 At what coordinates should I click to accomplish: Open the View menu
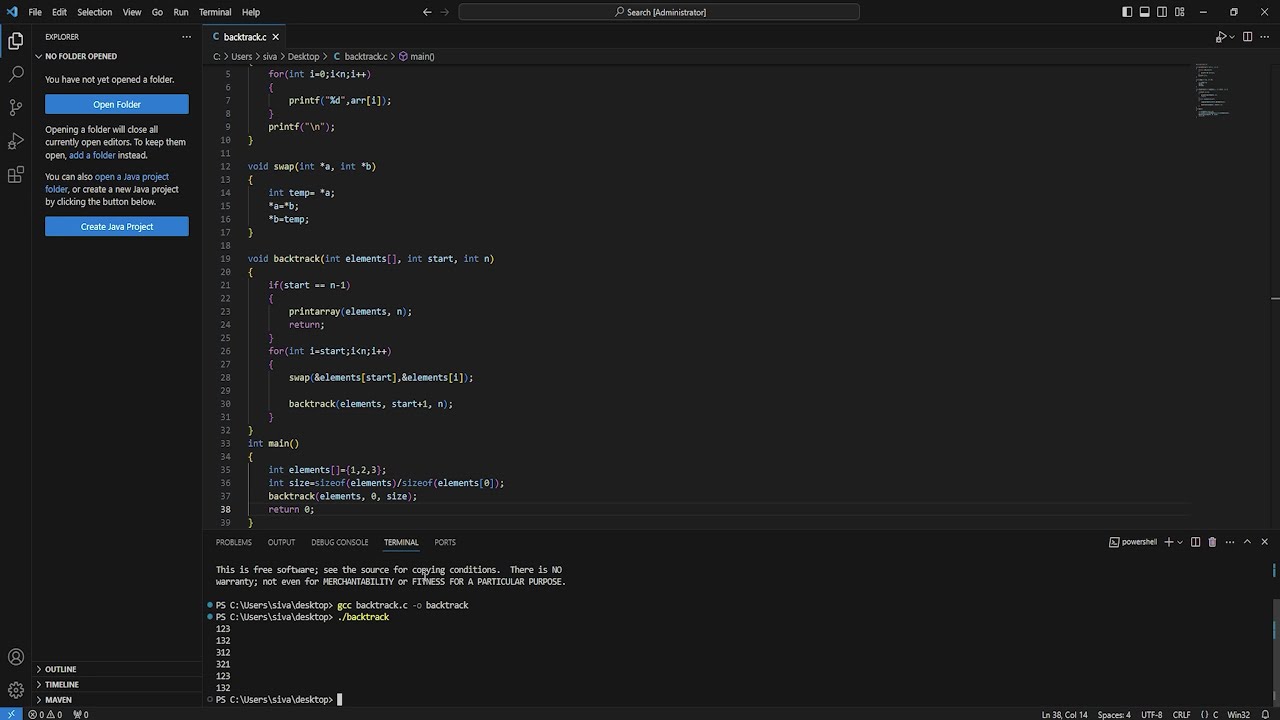(x=132, y=12)
